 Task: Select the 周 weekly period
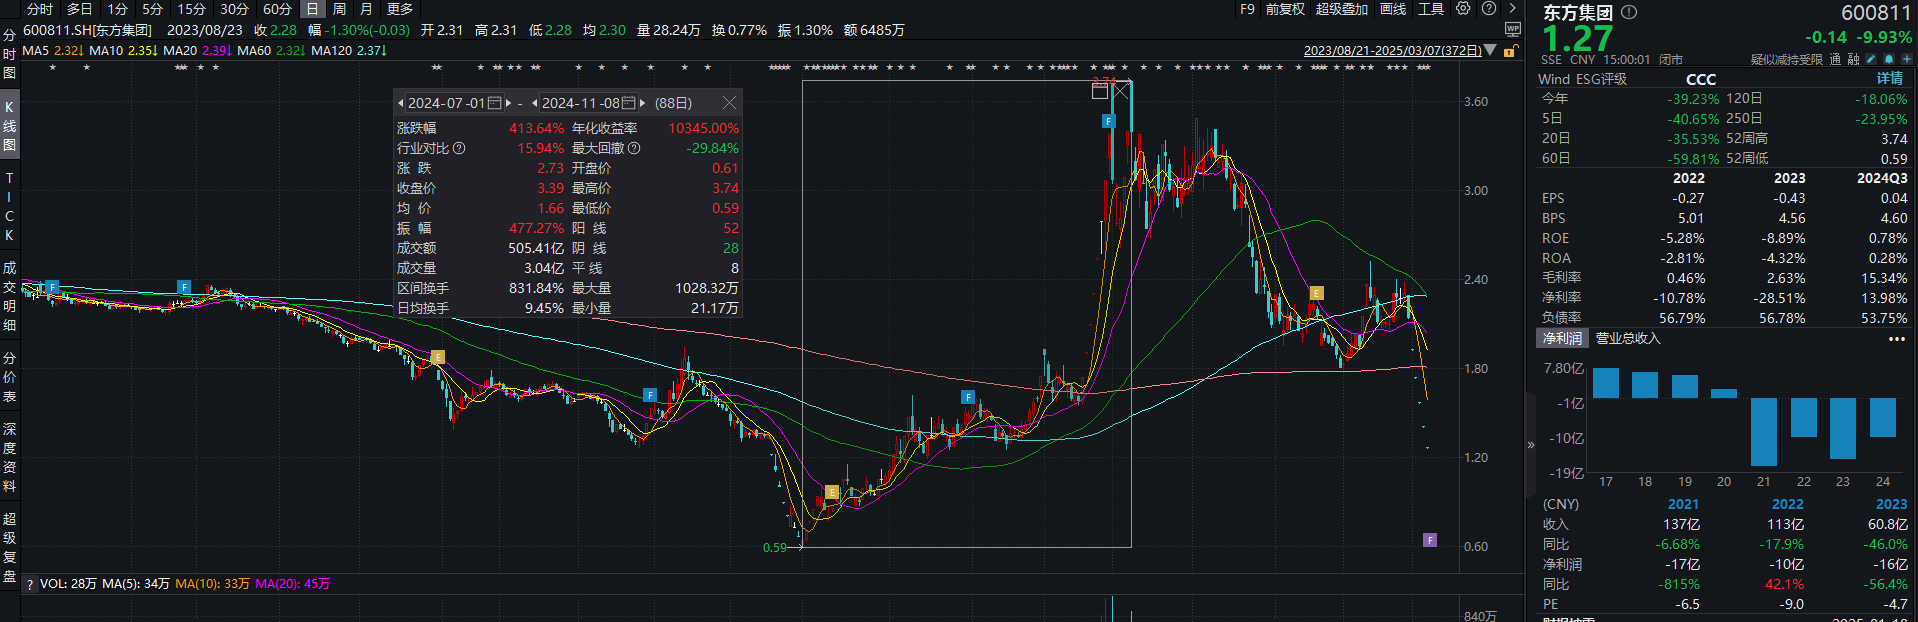pos(339,9)
